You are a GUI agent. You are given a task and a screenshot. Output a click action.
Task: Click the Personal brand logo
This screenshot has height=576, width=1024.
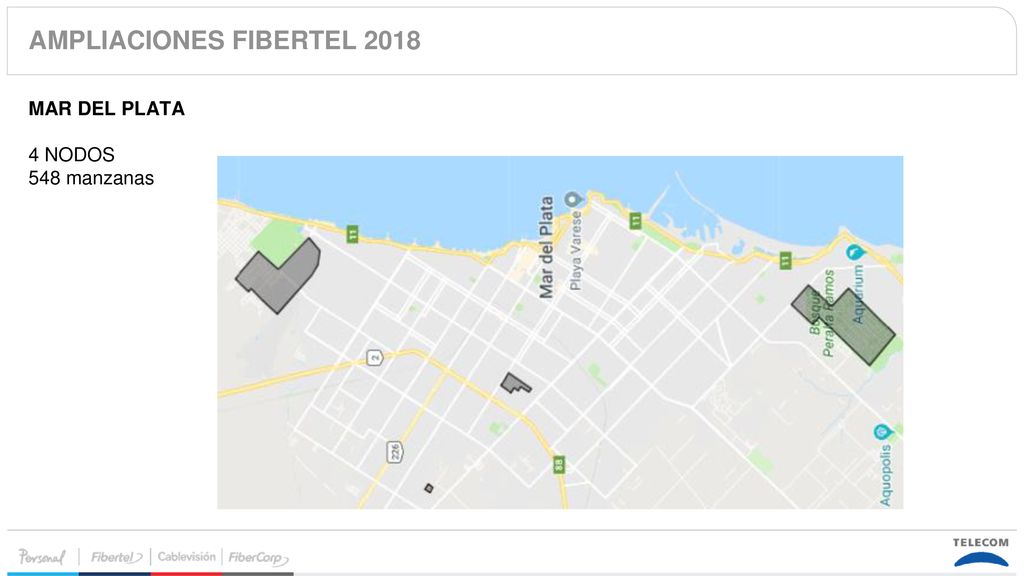pos(42,557)
